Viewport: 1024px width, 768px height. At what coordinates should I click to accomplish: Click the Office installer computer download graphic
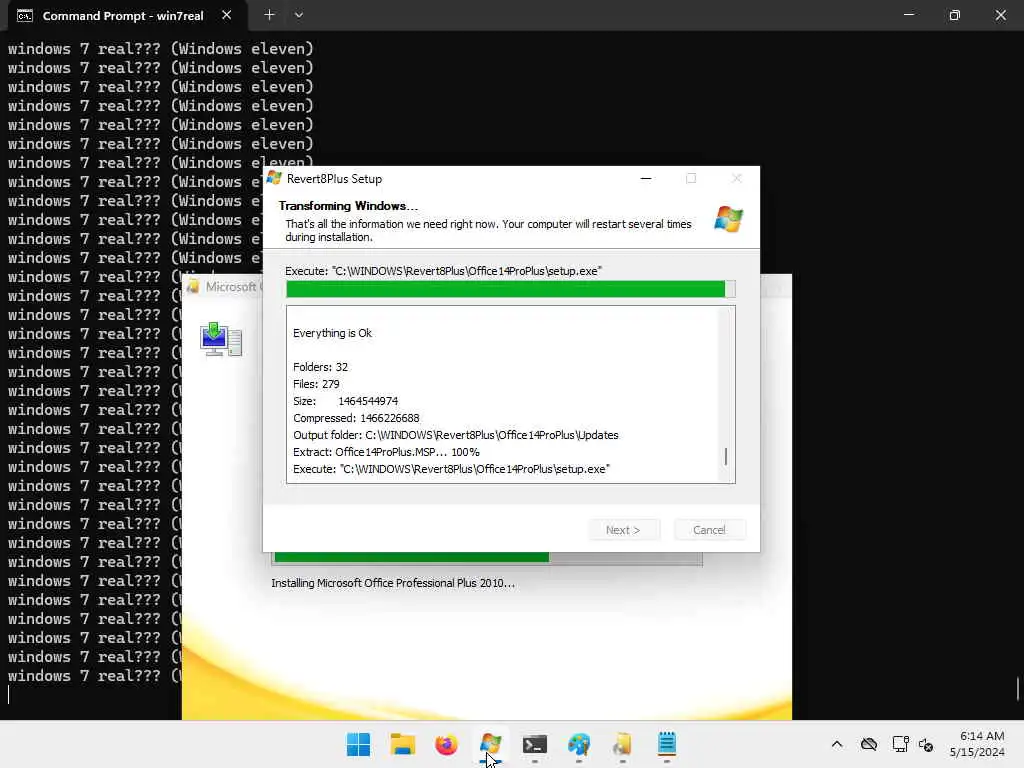click(221, 340)
